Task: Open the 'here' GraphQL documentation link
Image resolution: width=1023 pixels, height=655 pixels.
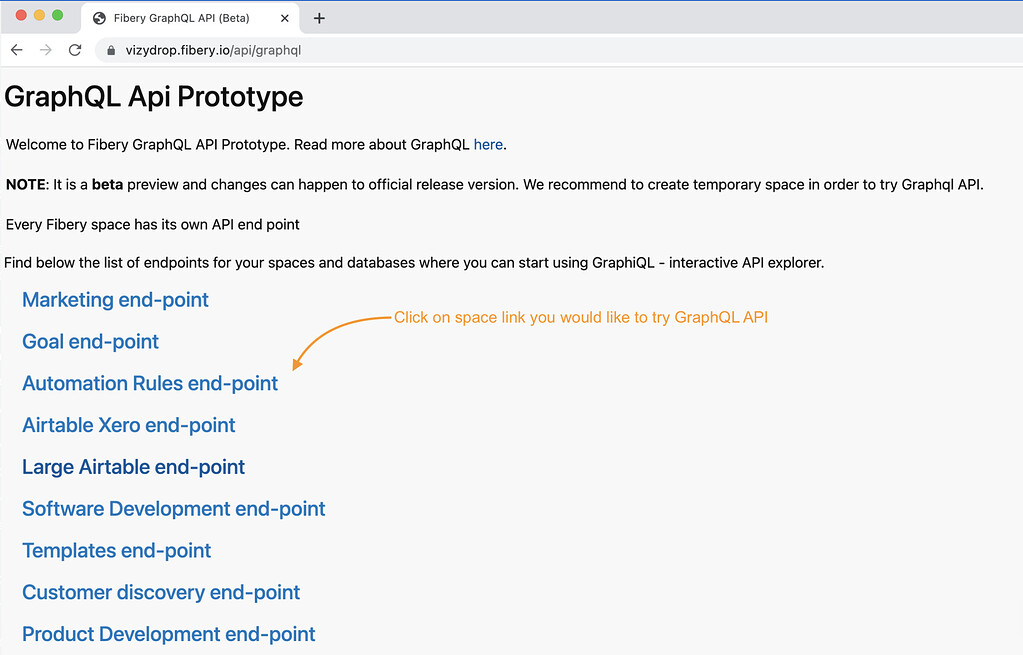Action: click(488, 144)
